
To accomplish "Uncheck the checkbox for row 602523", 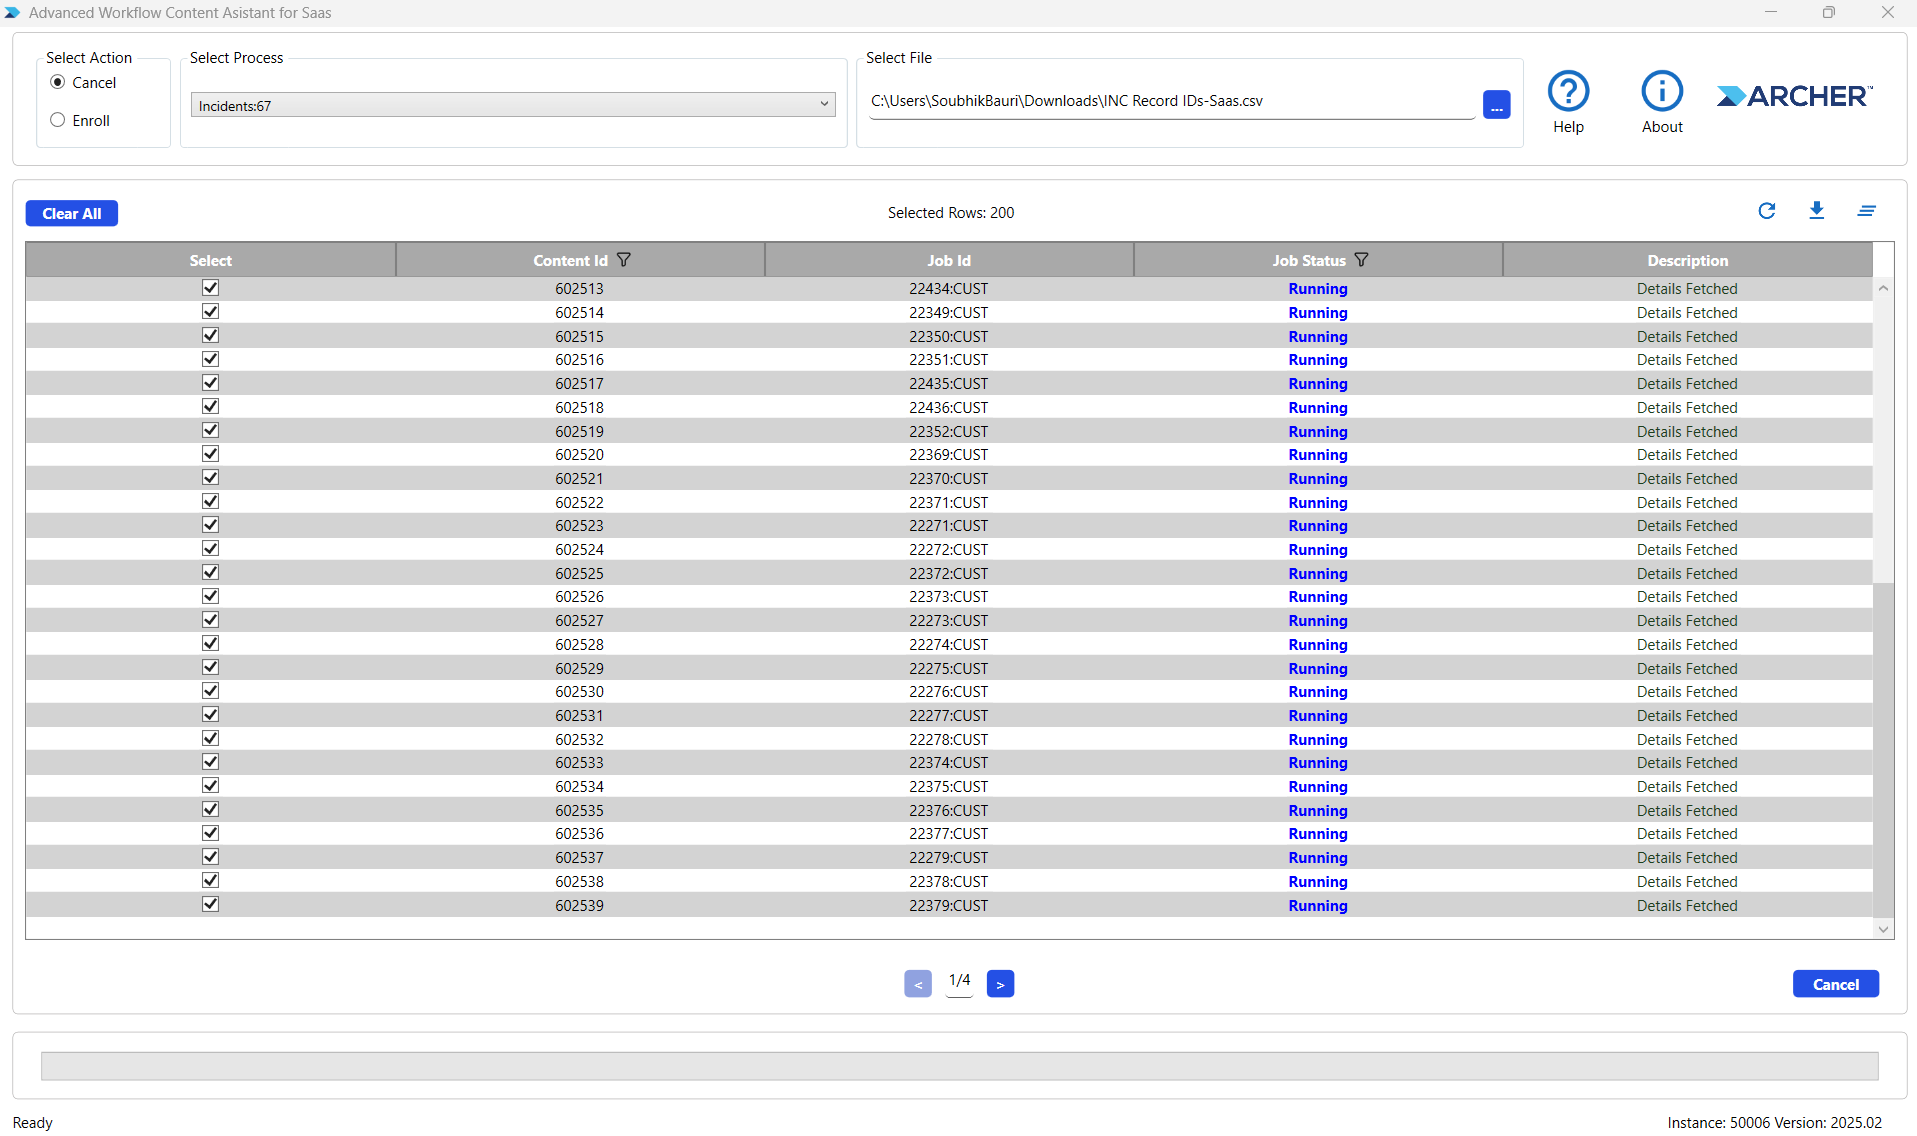I will pos(210,525).
